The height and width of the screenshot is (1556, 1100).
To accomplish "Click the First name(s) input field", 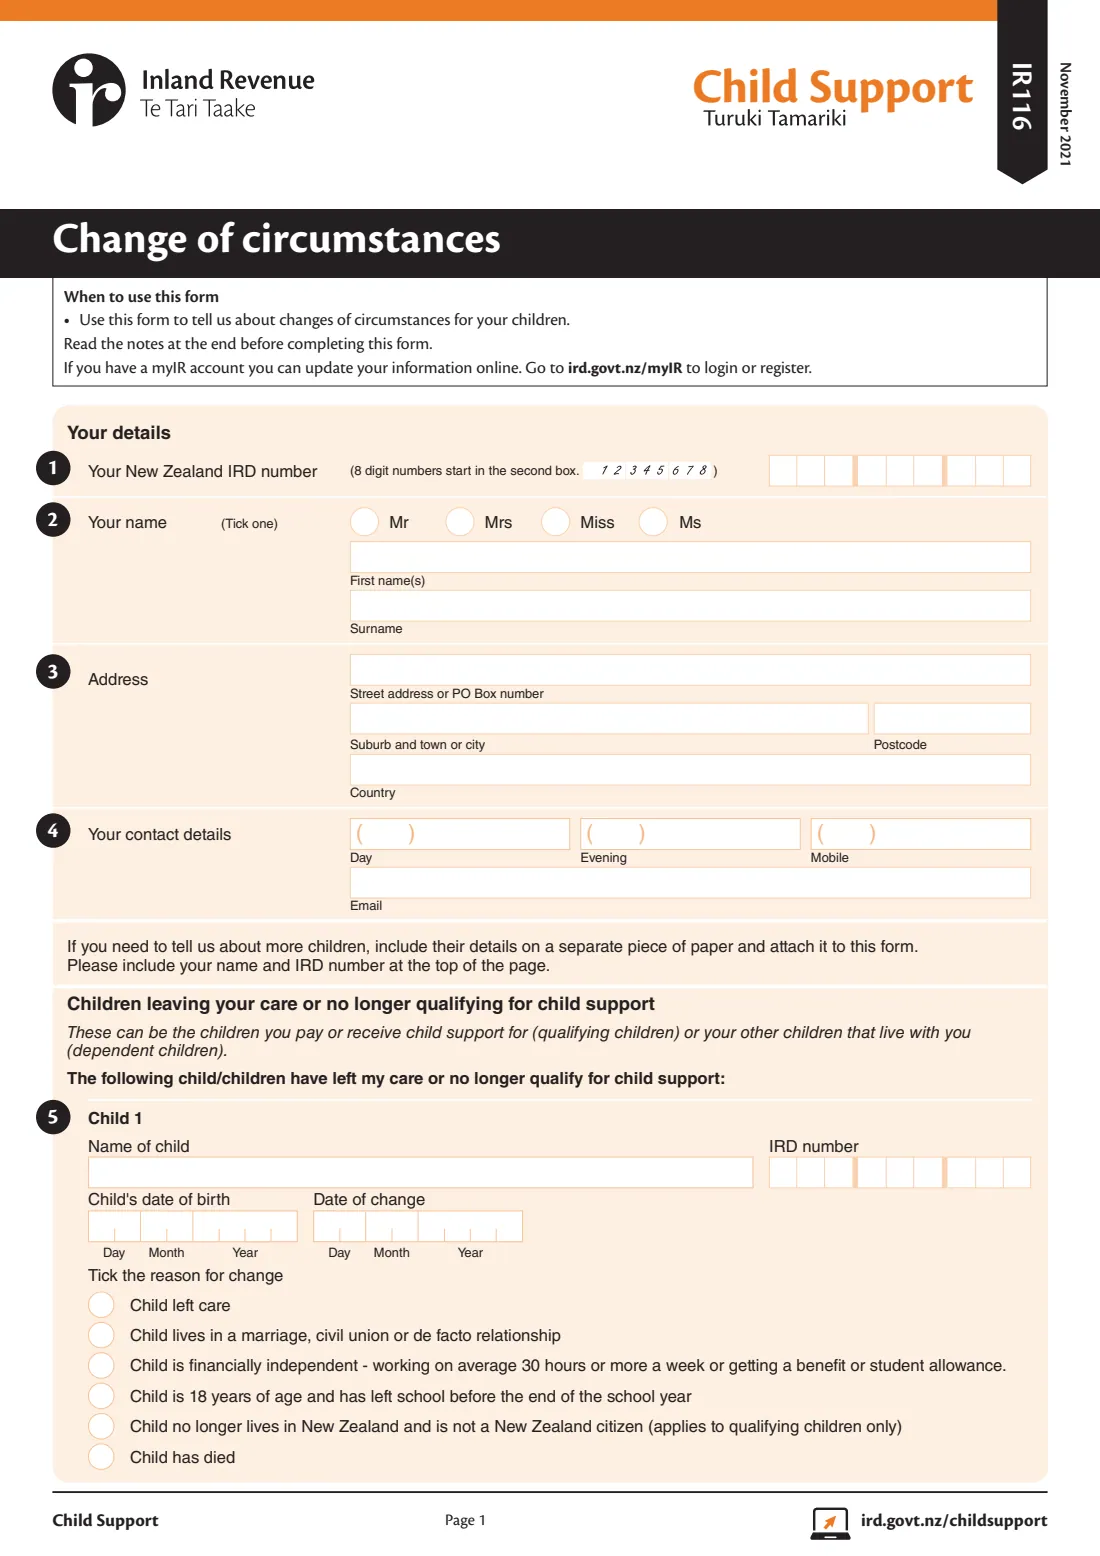I will coord(690,557).
